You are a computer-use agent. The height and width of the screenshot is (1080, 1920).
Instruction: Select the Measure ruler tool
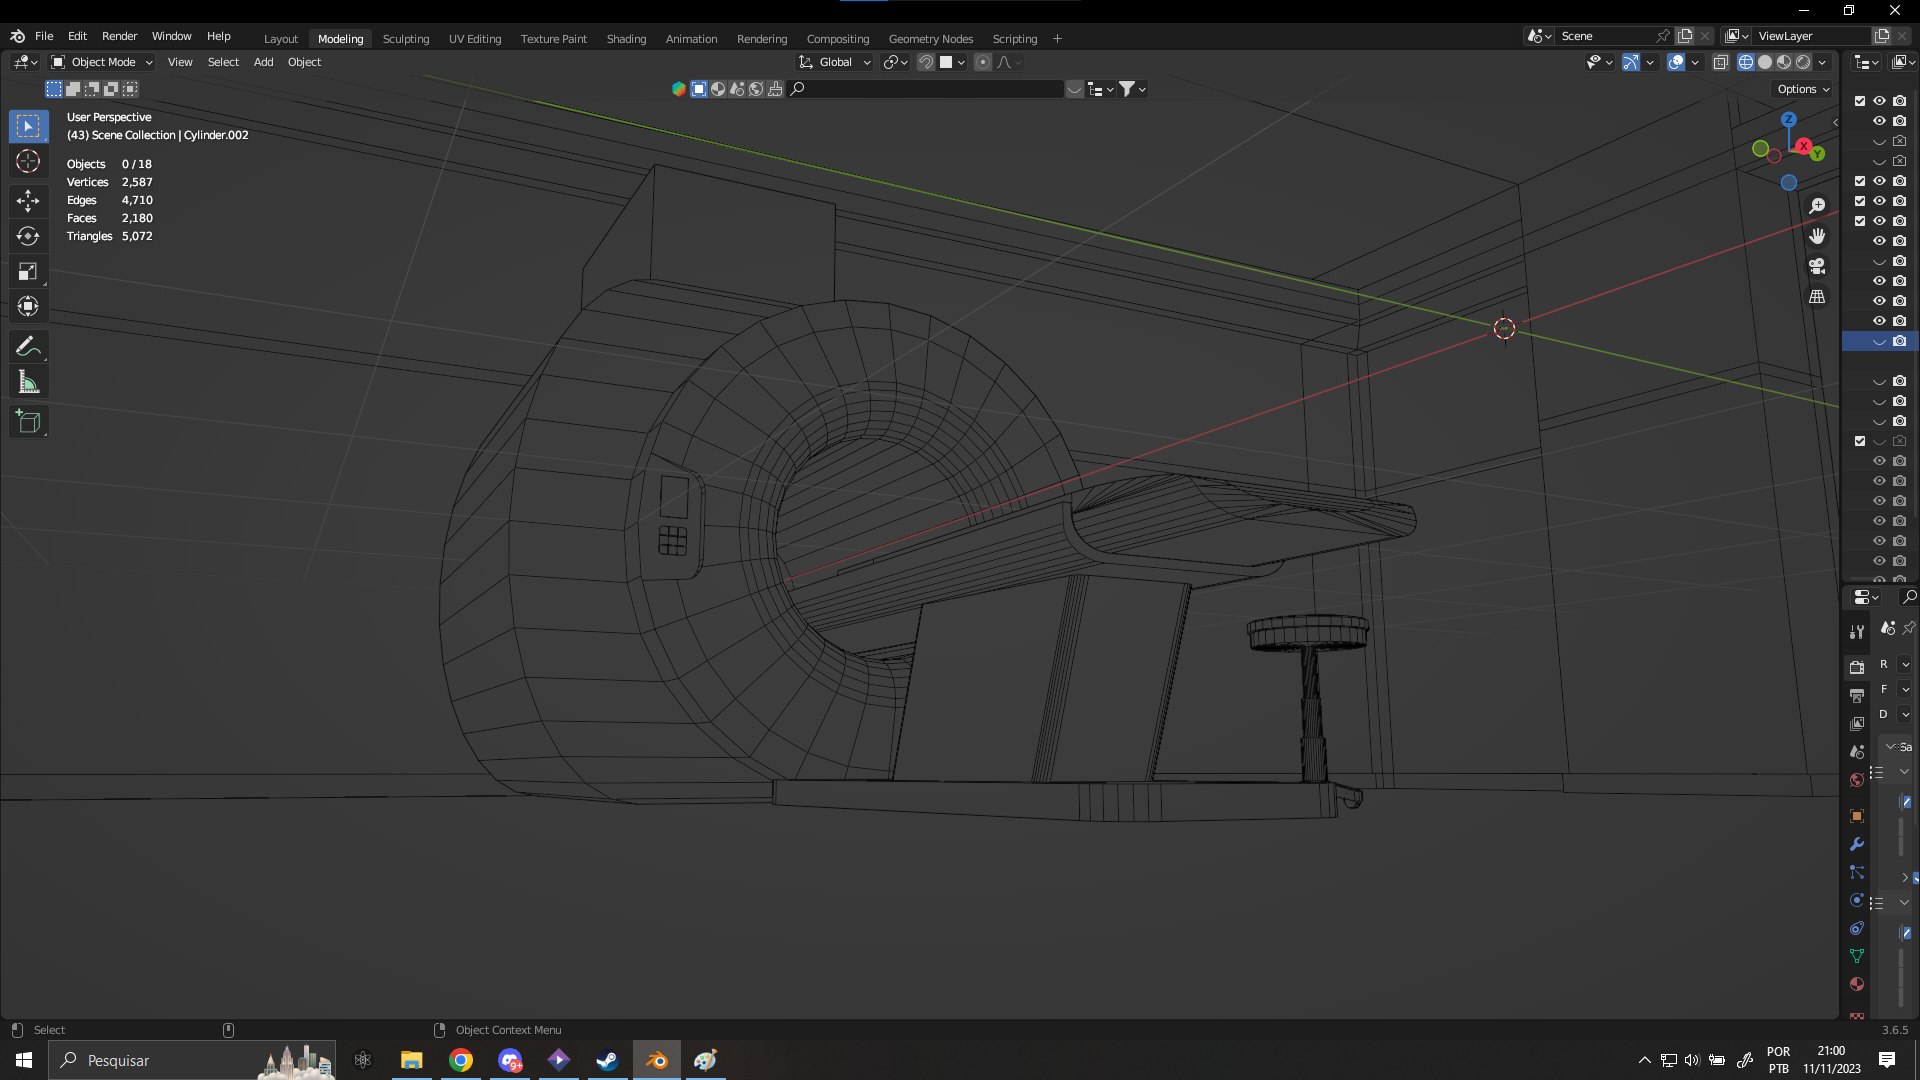tap(28, 382)
